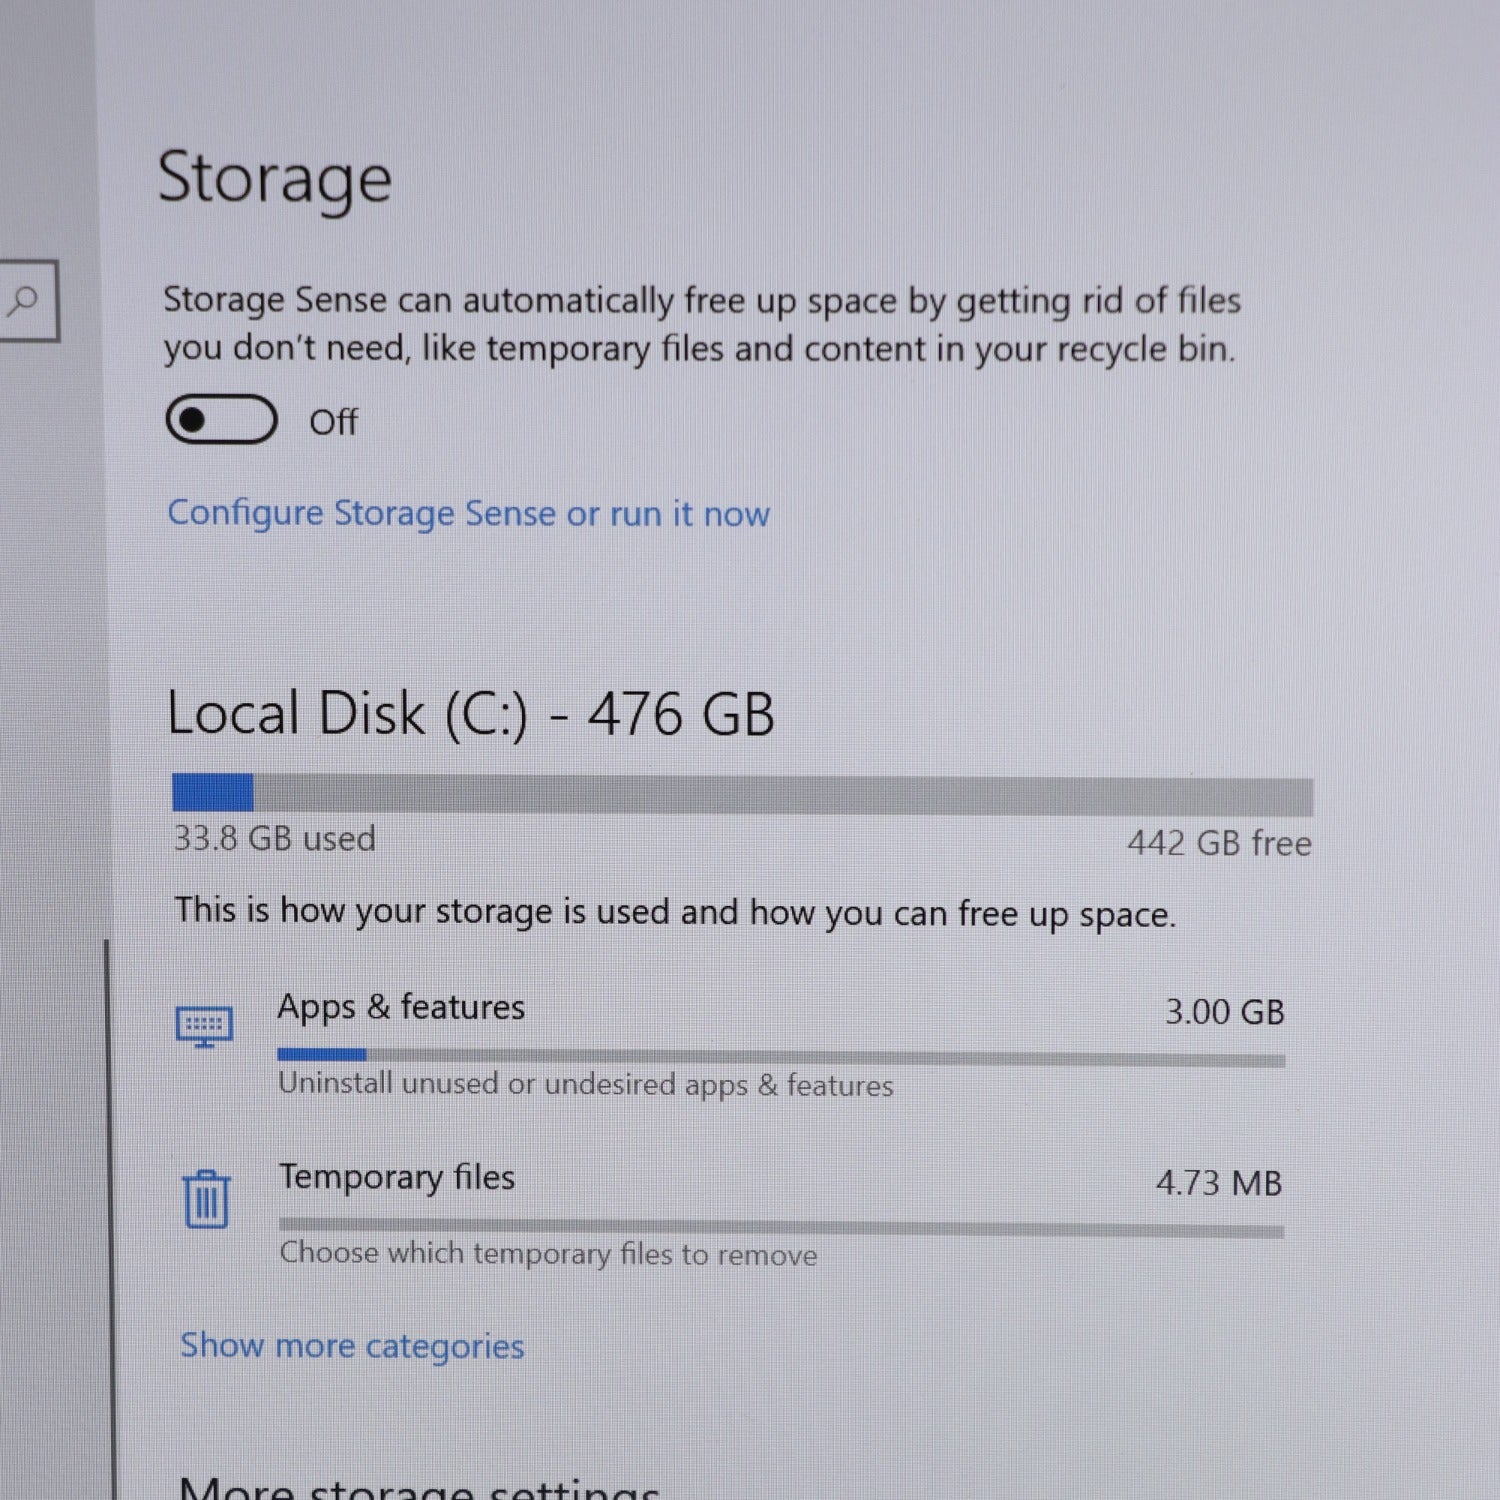This screenshot has width=1500, height=1500.
Task: Click the Local Disk (C:) - 476 GB heading
Action: coord(471,715)
